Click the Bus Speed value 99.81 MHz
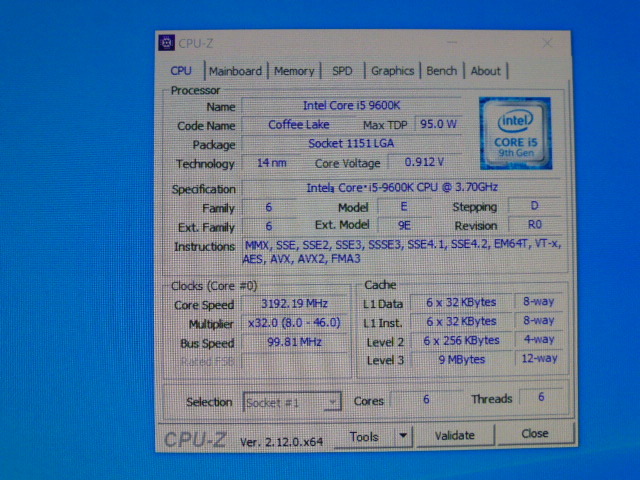This screenshot has width=640, height=480. point(294,342)
